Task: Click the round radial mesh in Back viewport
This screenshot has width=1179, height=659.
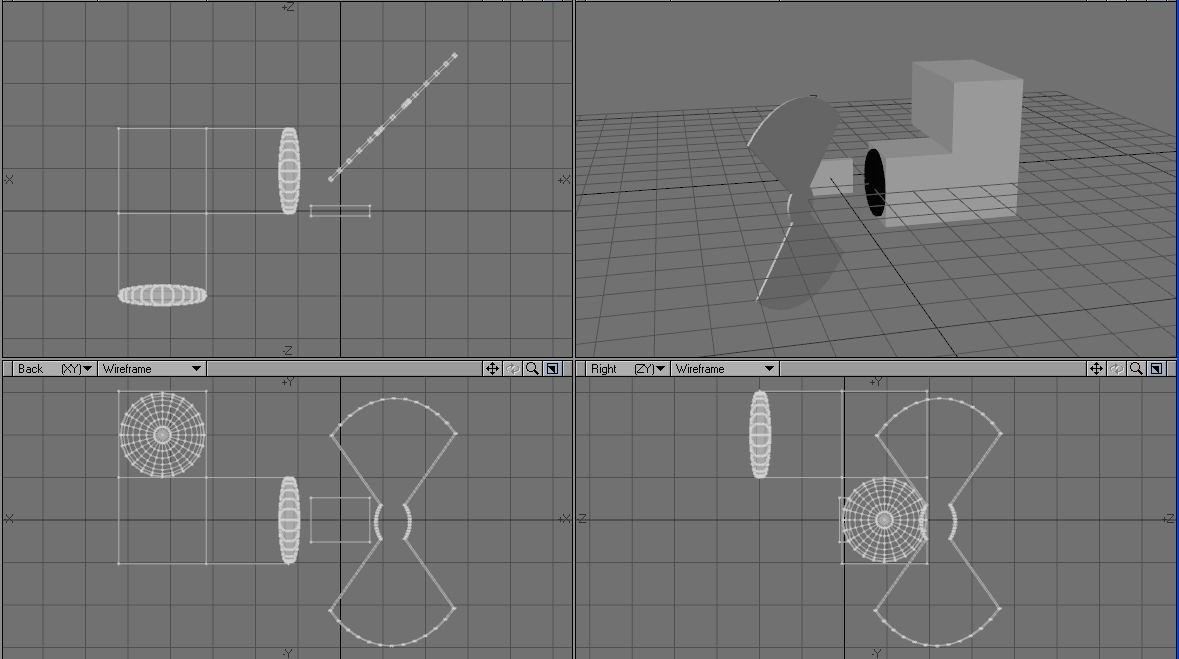Action: pyautogui.click(x=162, y=434)
